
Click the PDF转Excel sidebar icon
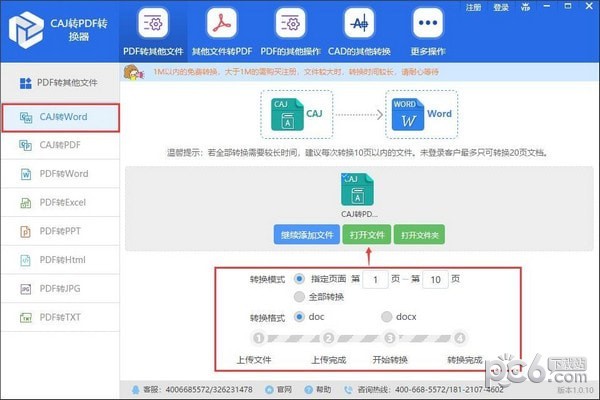[26, 202]
